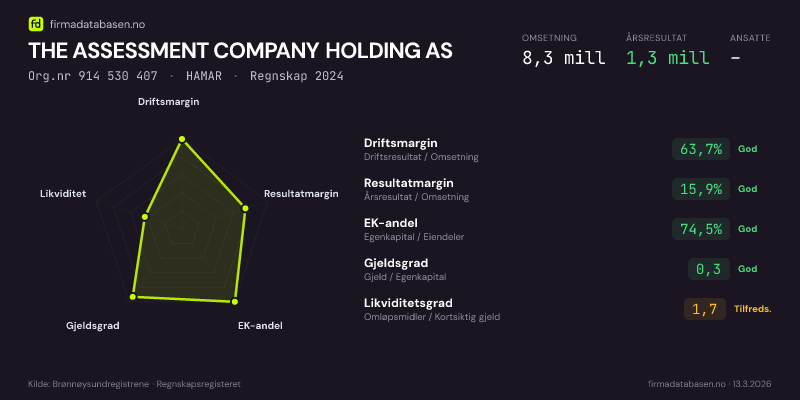Screen dimensions: 800x400
Task: Click the 74,5% EK-andel value badge
Action: [x=700, y=229]
